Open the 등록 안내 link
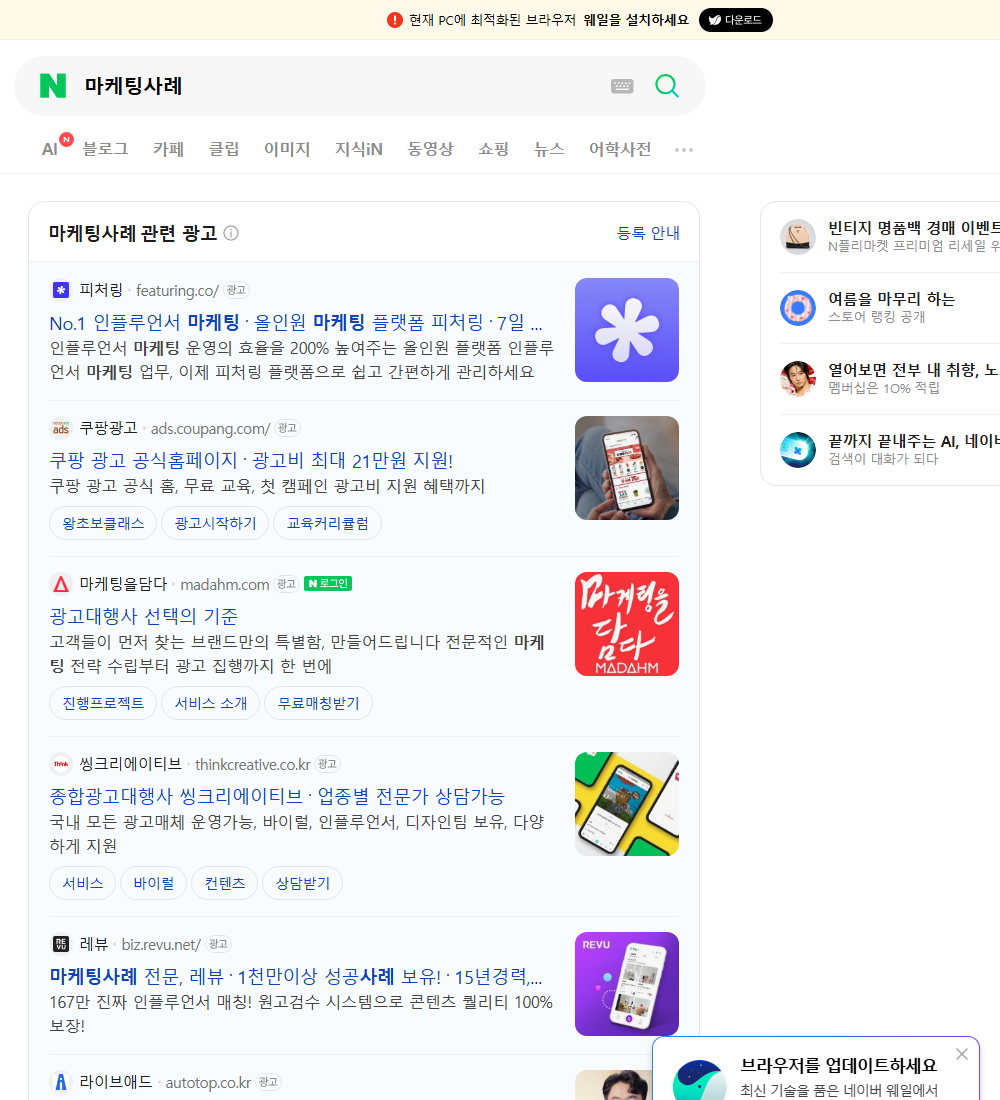 648,233
